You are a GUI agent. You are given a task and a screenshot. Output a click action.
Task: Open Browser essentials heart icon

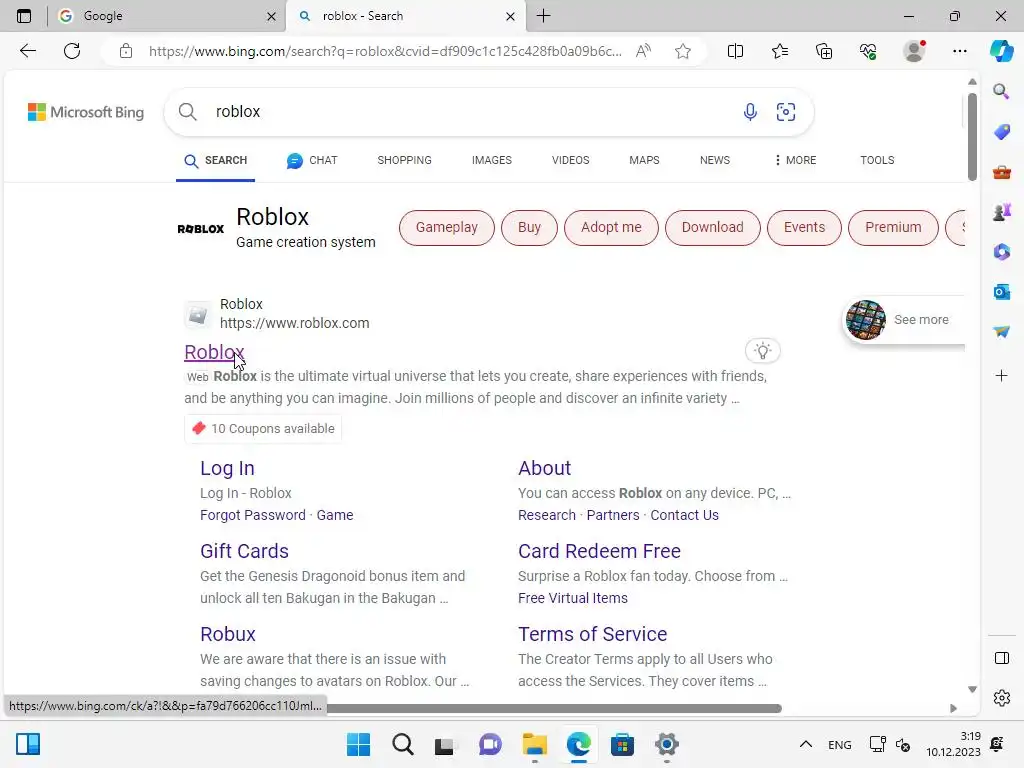[868, 51]
